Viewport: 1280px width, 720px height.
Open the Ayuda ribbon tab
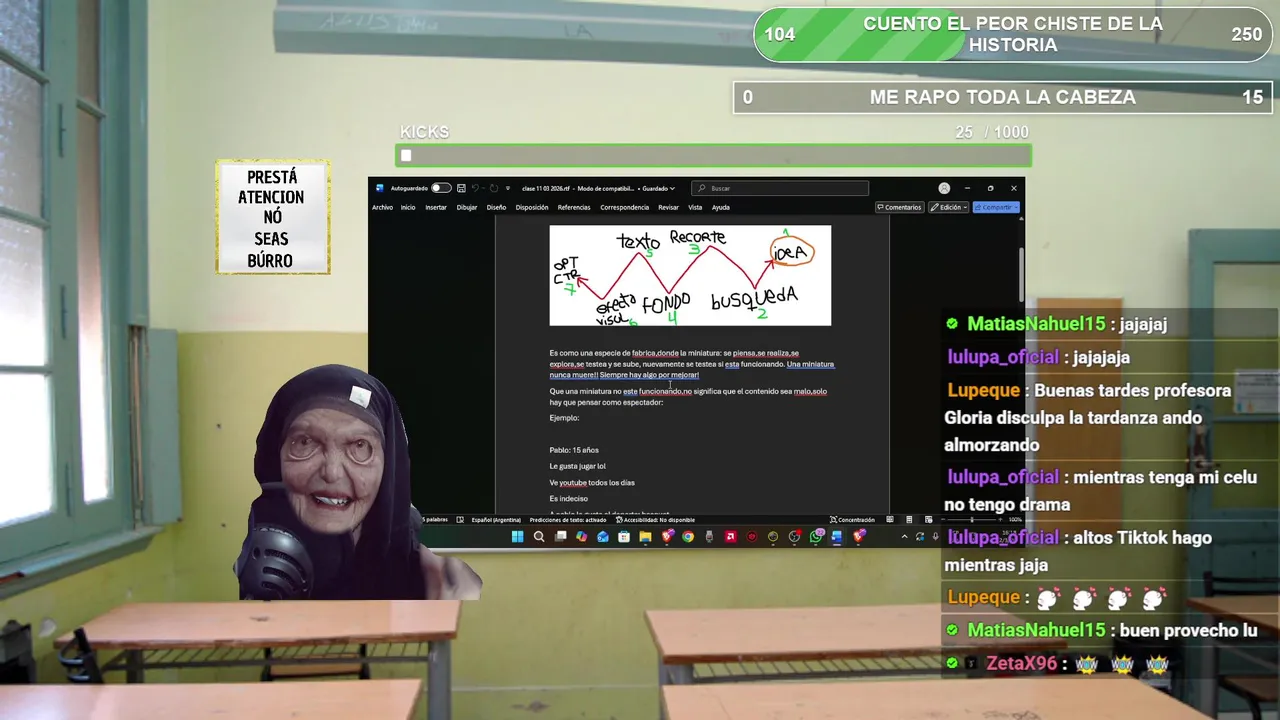[x=721, y=207]
